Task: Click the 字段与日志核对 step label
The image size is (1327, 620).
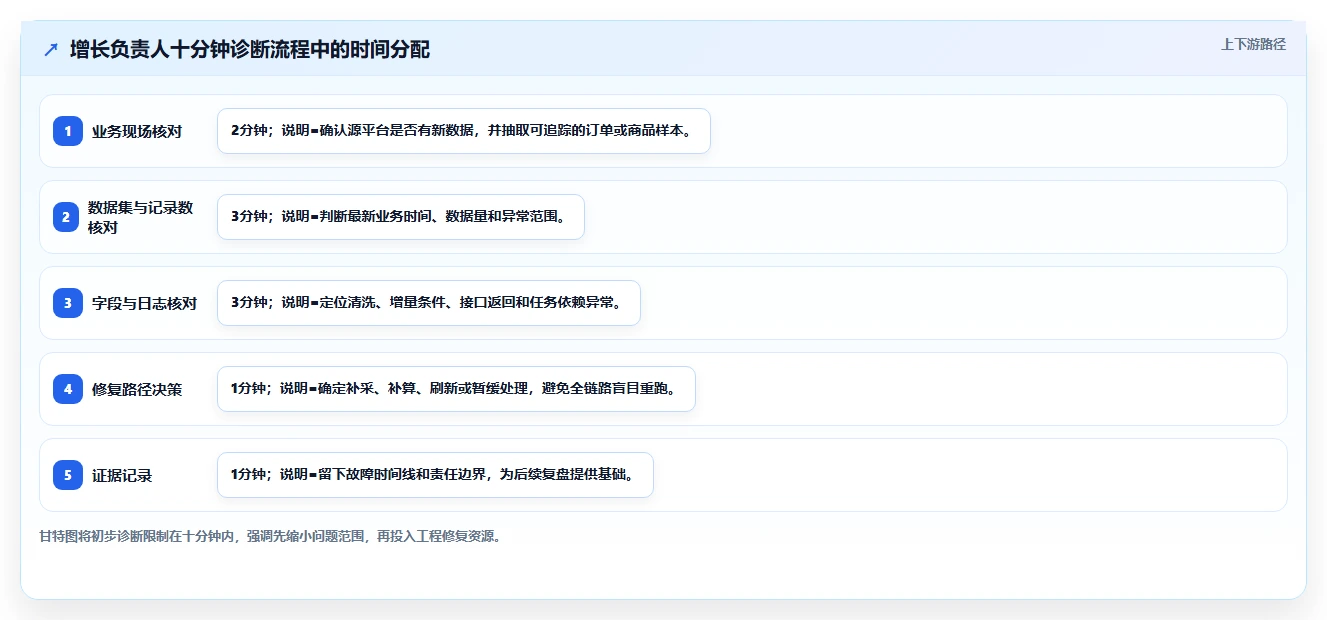Action: pos(144,303)
